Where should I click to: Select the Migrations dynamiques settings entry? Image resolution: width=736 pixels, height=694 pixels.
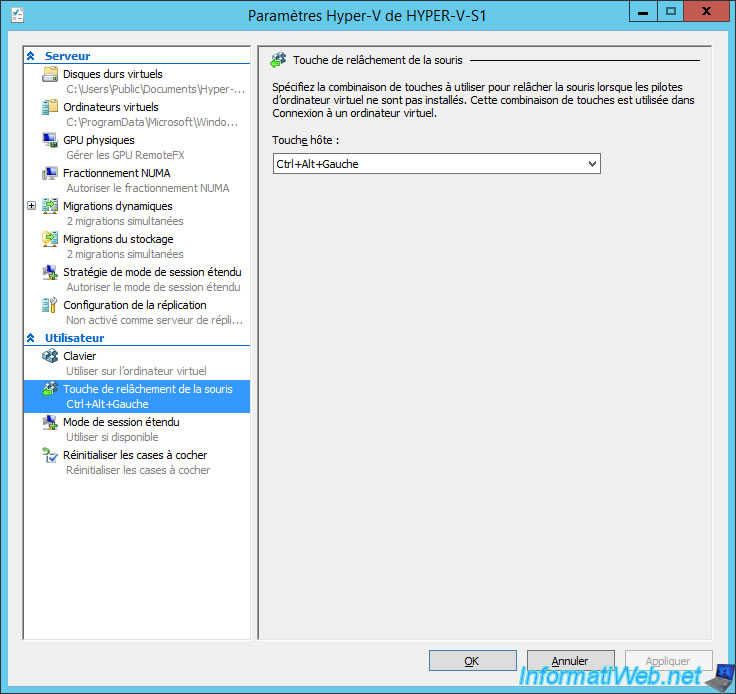117,207
